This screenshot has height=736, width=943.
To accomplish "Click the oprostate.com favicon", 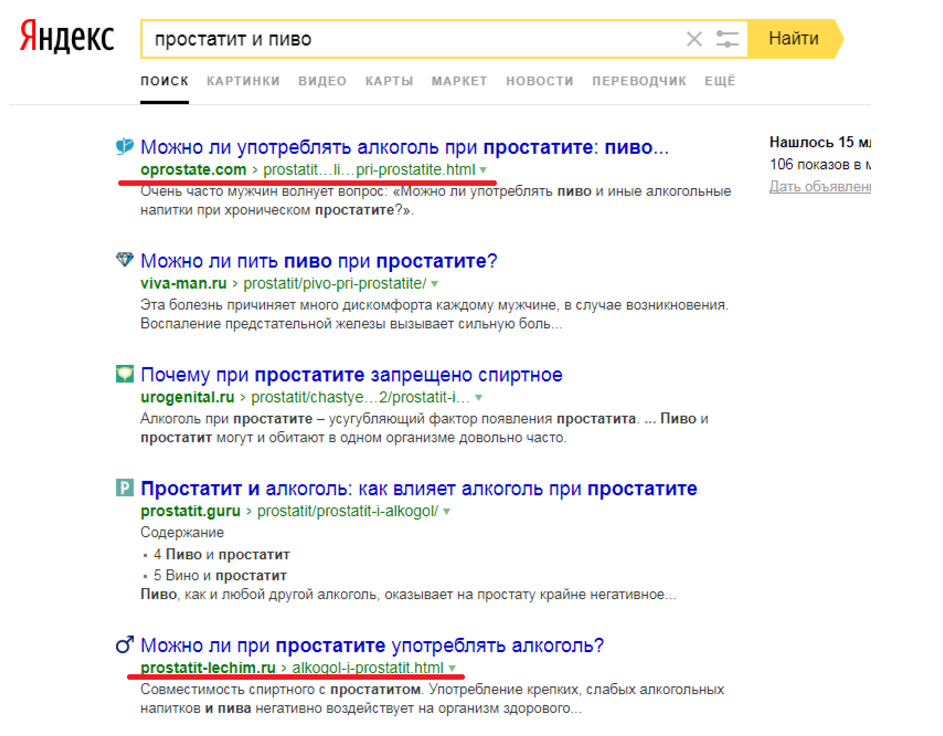I will tap(124, 146).
